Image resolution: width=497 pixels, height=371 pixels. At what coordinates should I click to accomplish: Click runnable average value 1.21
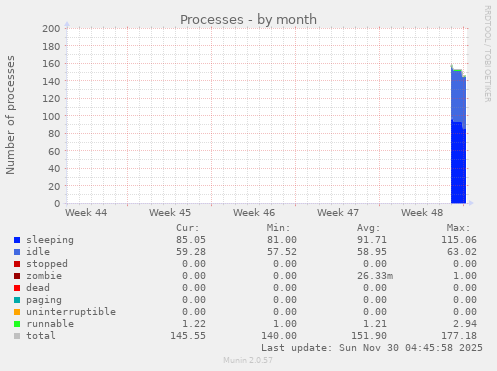click(x=375, y=324)
